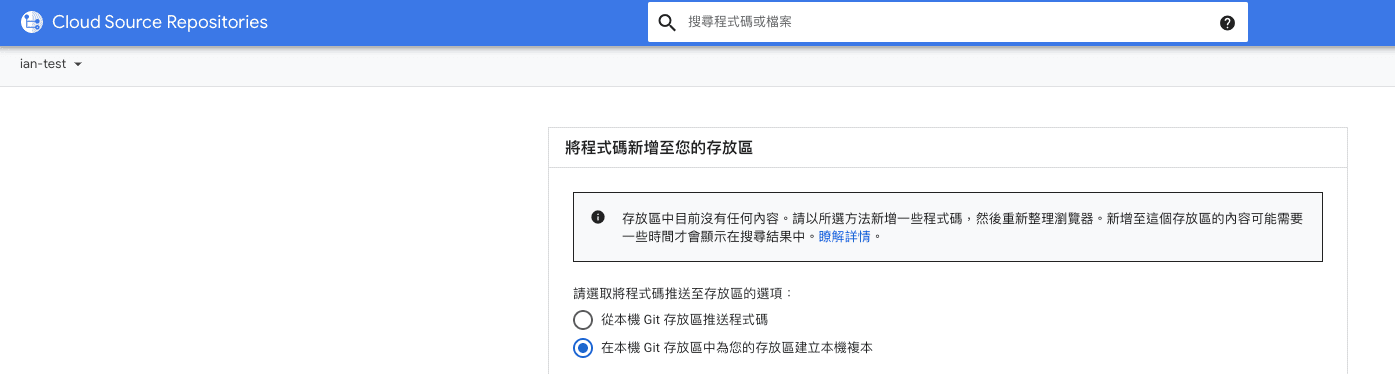Select 在本機 Git 存放區中為您的存放區建立本機複本 radio option
The image size is (1395, 374).
point(583,348)
